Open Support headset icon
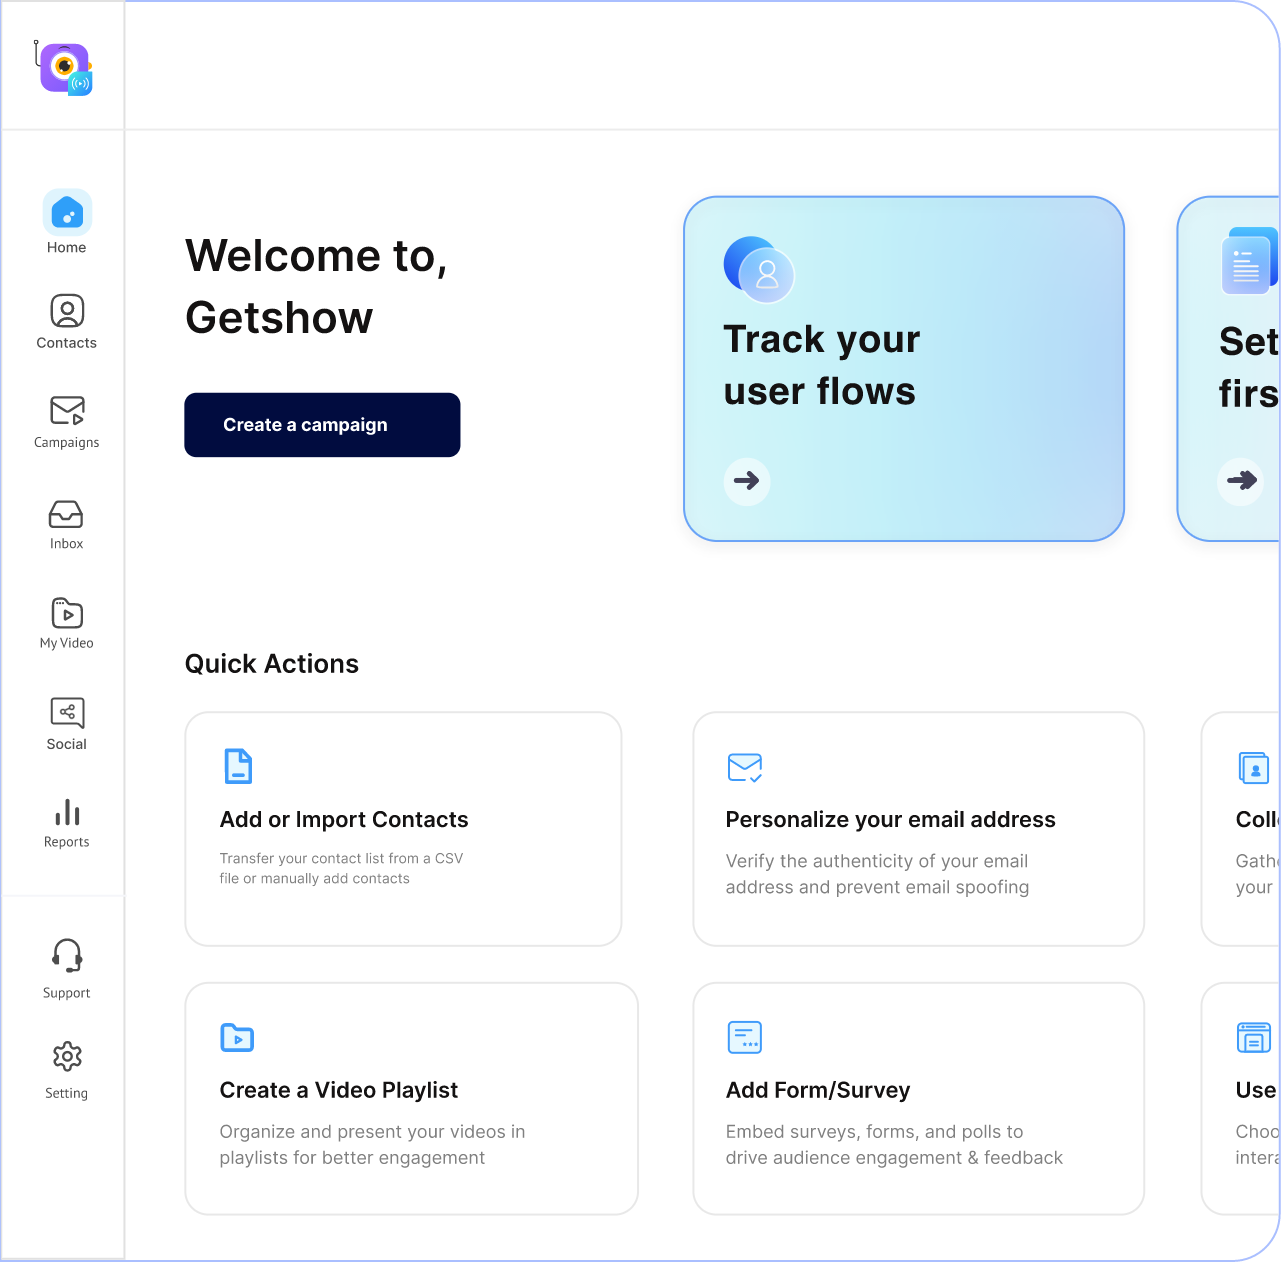The height and width of the screenshot is (1262, 1281). [x=67, y=956]
